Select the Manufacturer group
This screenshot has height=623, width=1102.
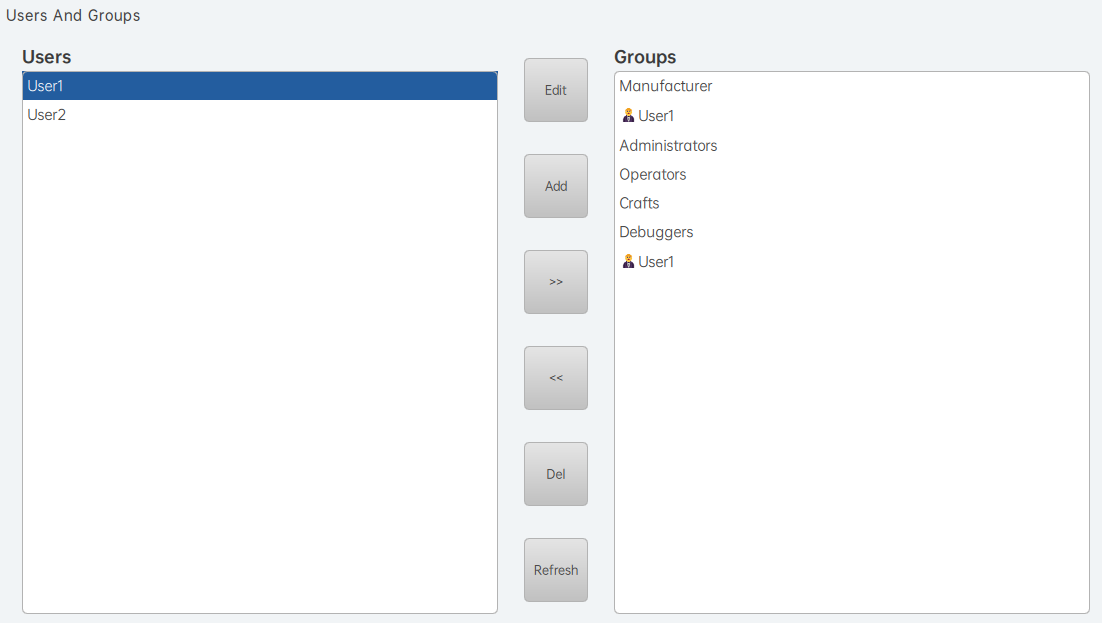click(x=666, y=87)
